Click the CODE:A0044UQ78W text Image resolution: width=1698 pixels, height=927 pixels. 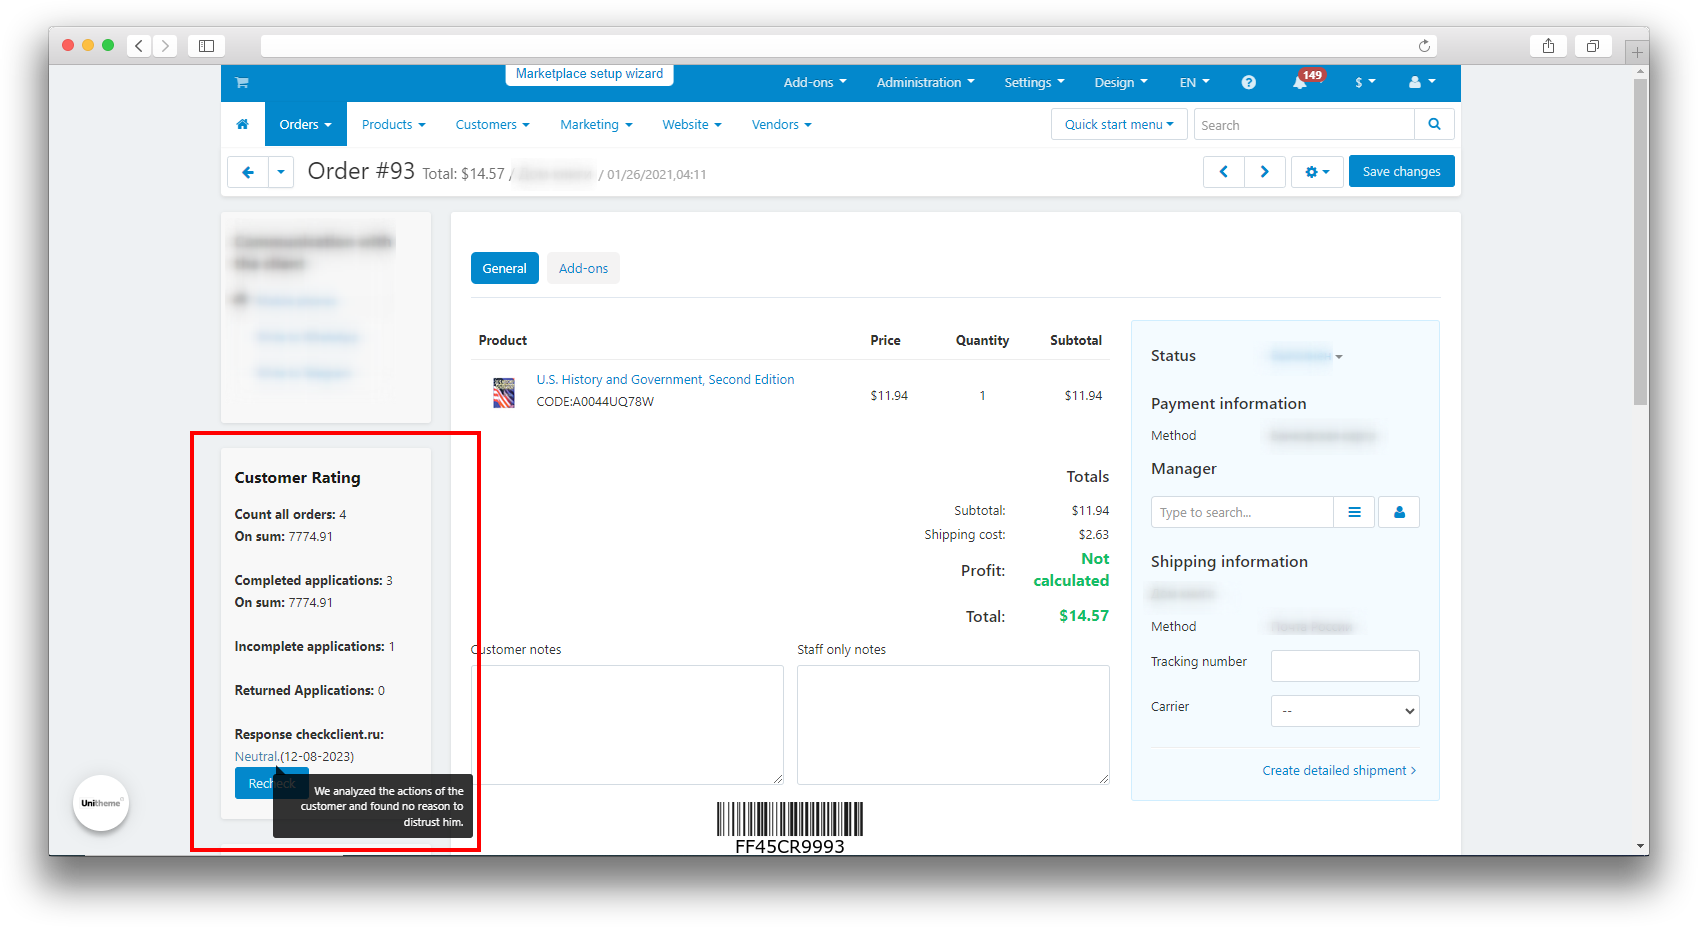[x=595, y=402]
